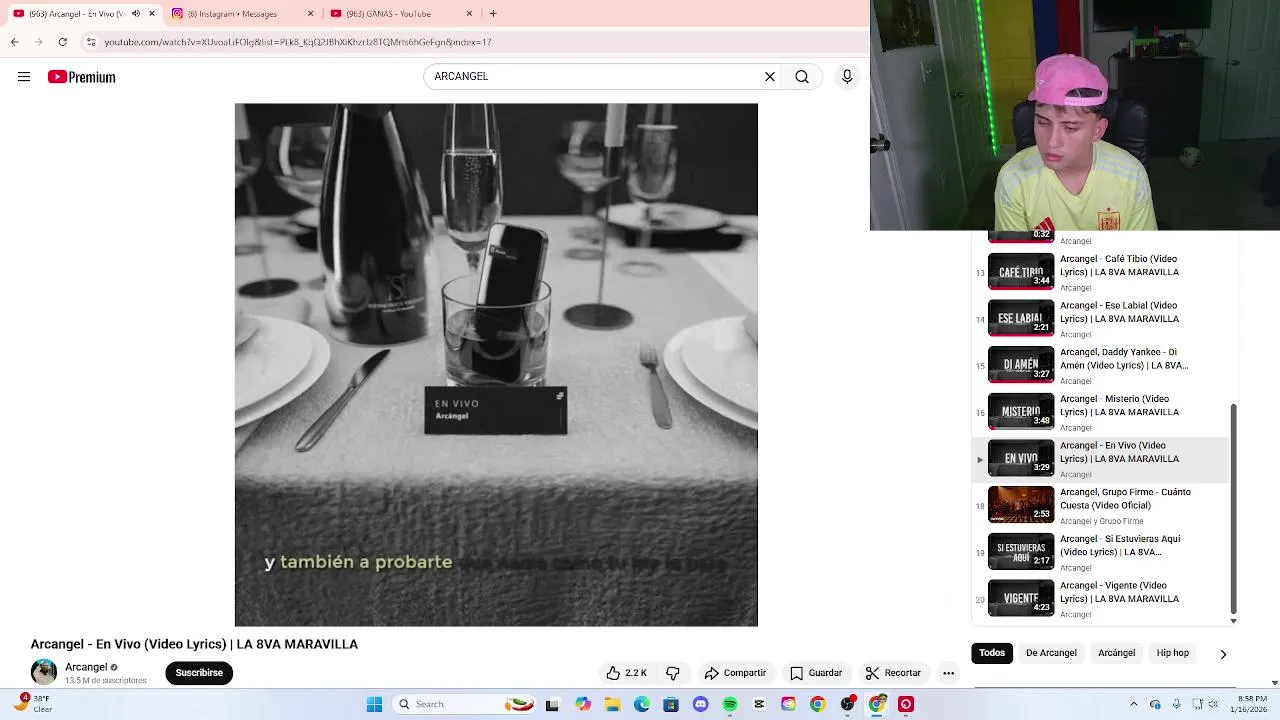Go to YouTube Premium home logo
Viewport: 1280px width, 720px height.
(82, 77)
